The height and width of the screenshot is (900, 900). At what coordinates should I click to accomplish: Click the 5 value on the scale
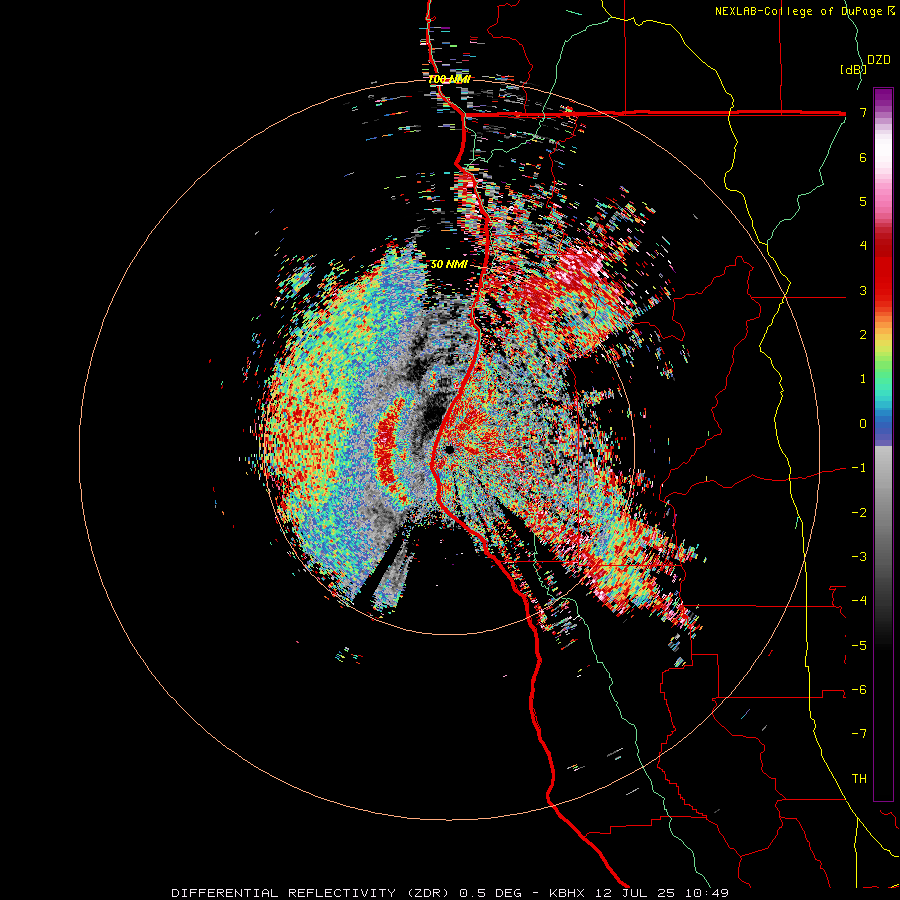(863, 201)
